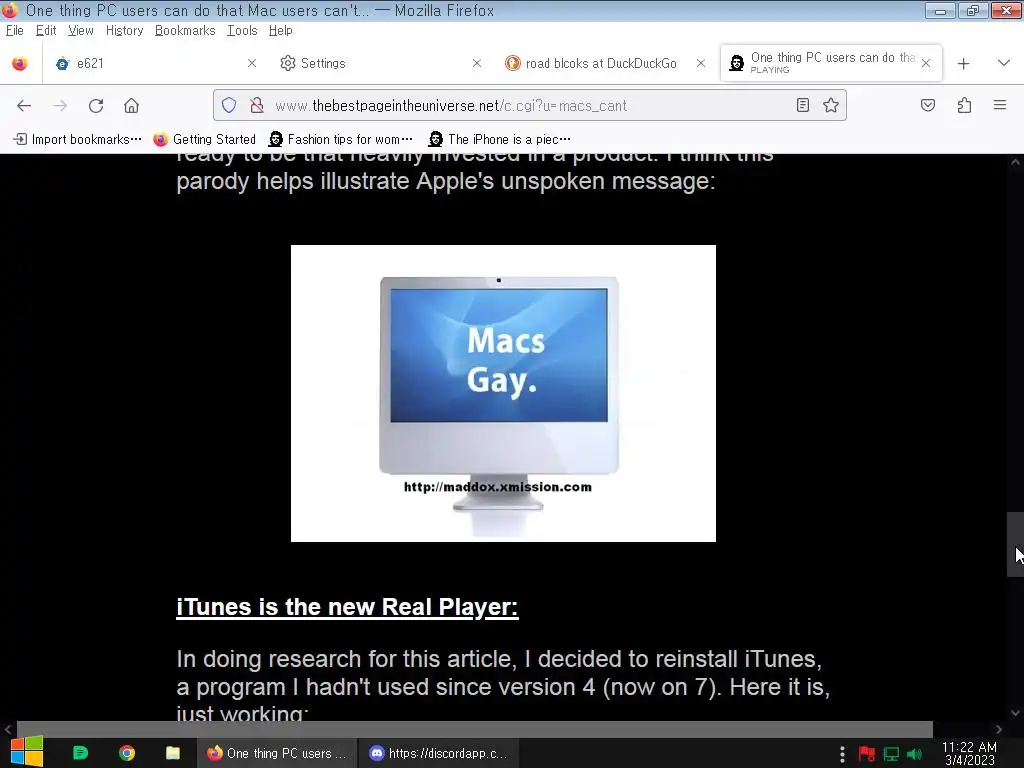
Task: Click vertical scrollbar down arrow
Action: [x=1015, y=713]
